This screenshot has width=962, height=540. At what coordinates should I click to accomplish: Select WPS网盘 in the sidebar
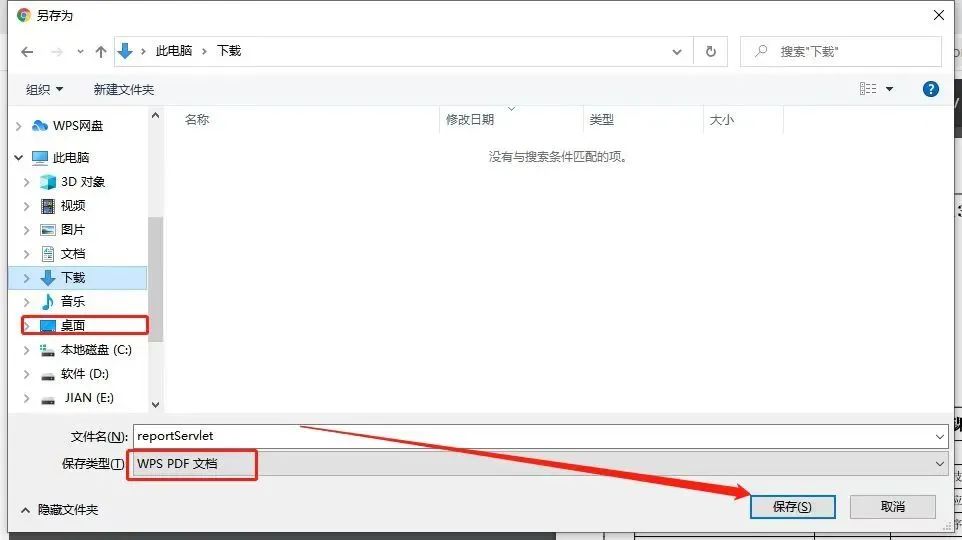pos(77,126)
